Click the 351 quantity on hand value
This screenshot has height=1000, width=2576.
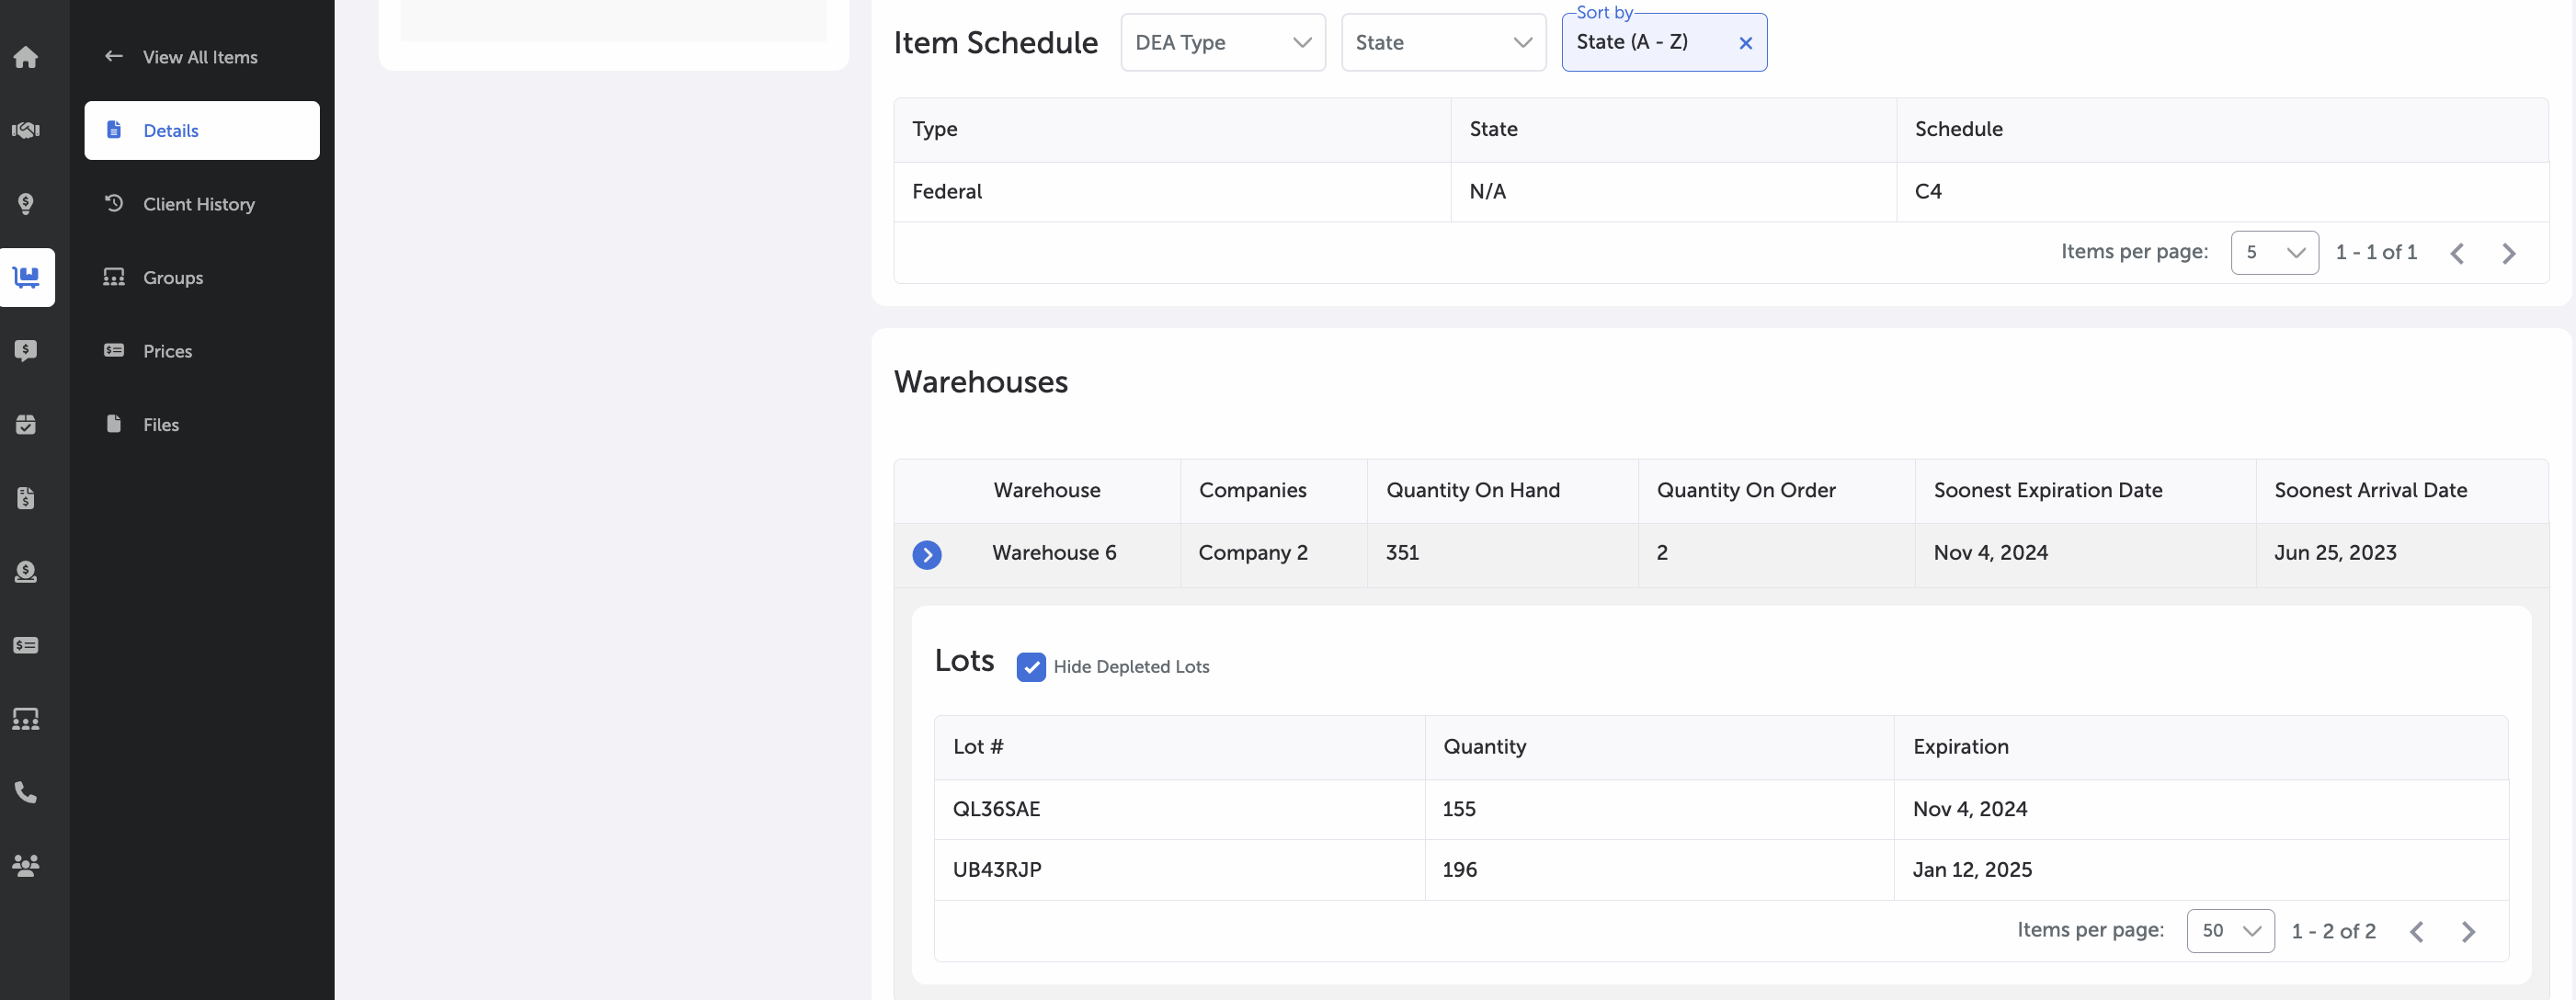1402,553
